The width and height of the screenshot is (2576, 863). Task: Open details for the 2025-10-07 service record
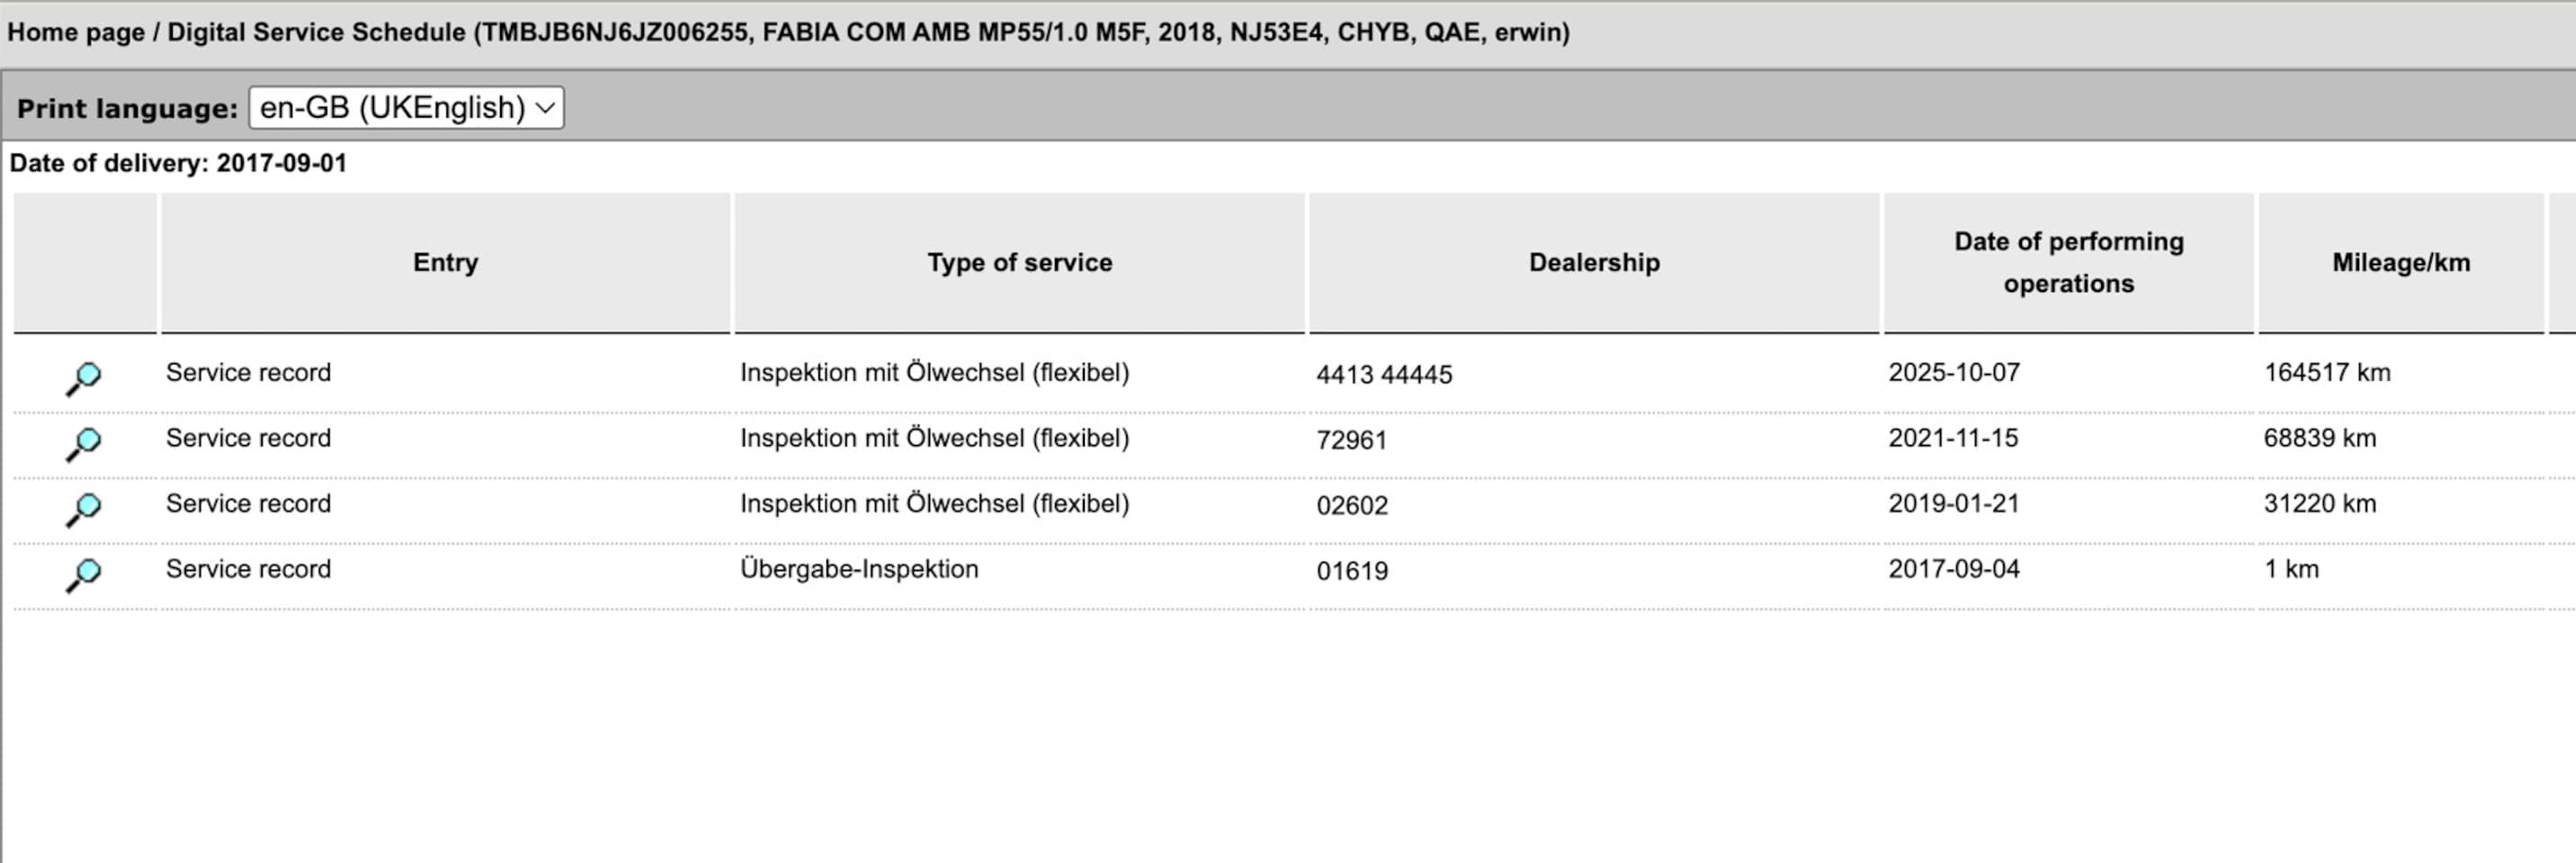click(x=84, y=378)
